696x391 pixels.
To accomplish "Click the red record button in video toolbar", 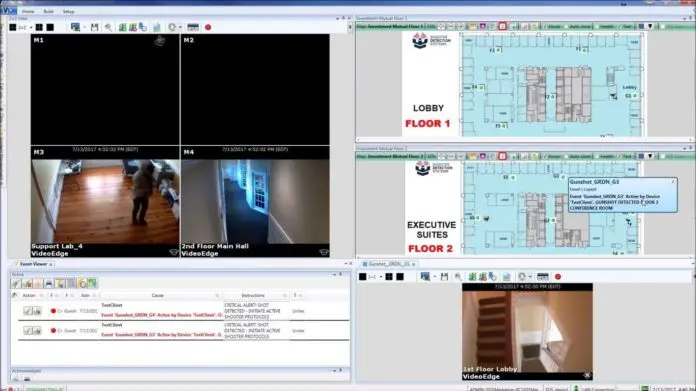I will coord(208,28).
